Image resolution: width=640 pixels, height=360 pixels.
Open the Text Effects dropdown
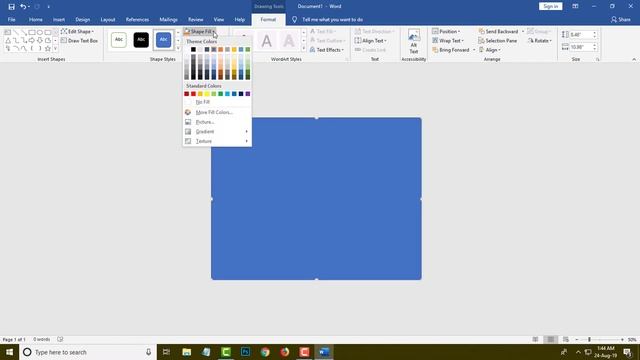pyautogui.click(x=327, y=50)
